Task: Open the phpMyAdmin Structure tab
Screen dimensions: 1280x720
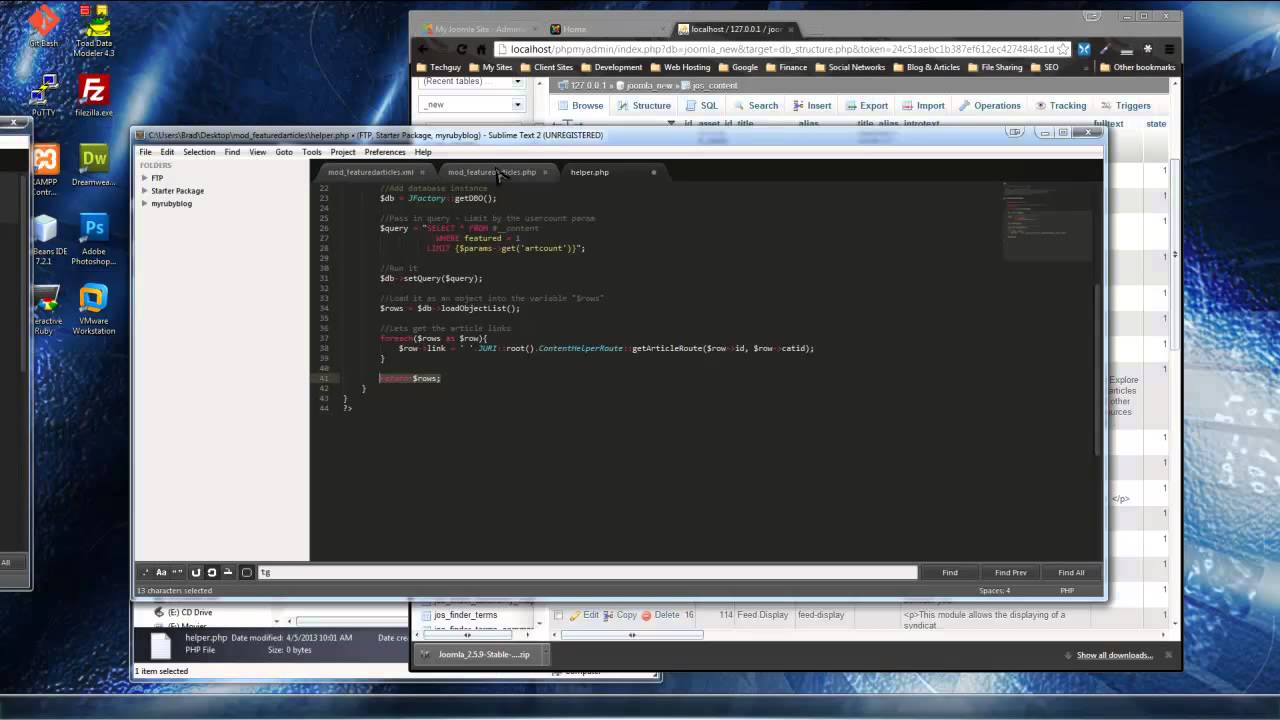Action: pyautogui.click(x=644, y=106)
